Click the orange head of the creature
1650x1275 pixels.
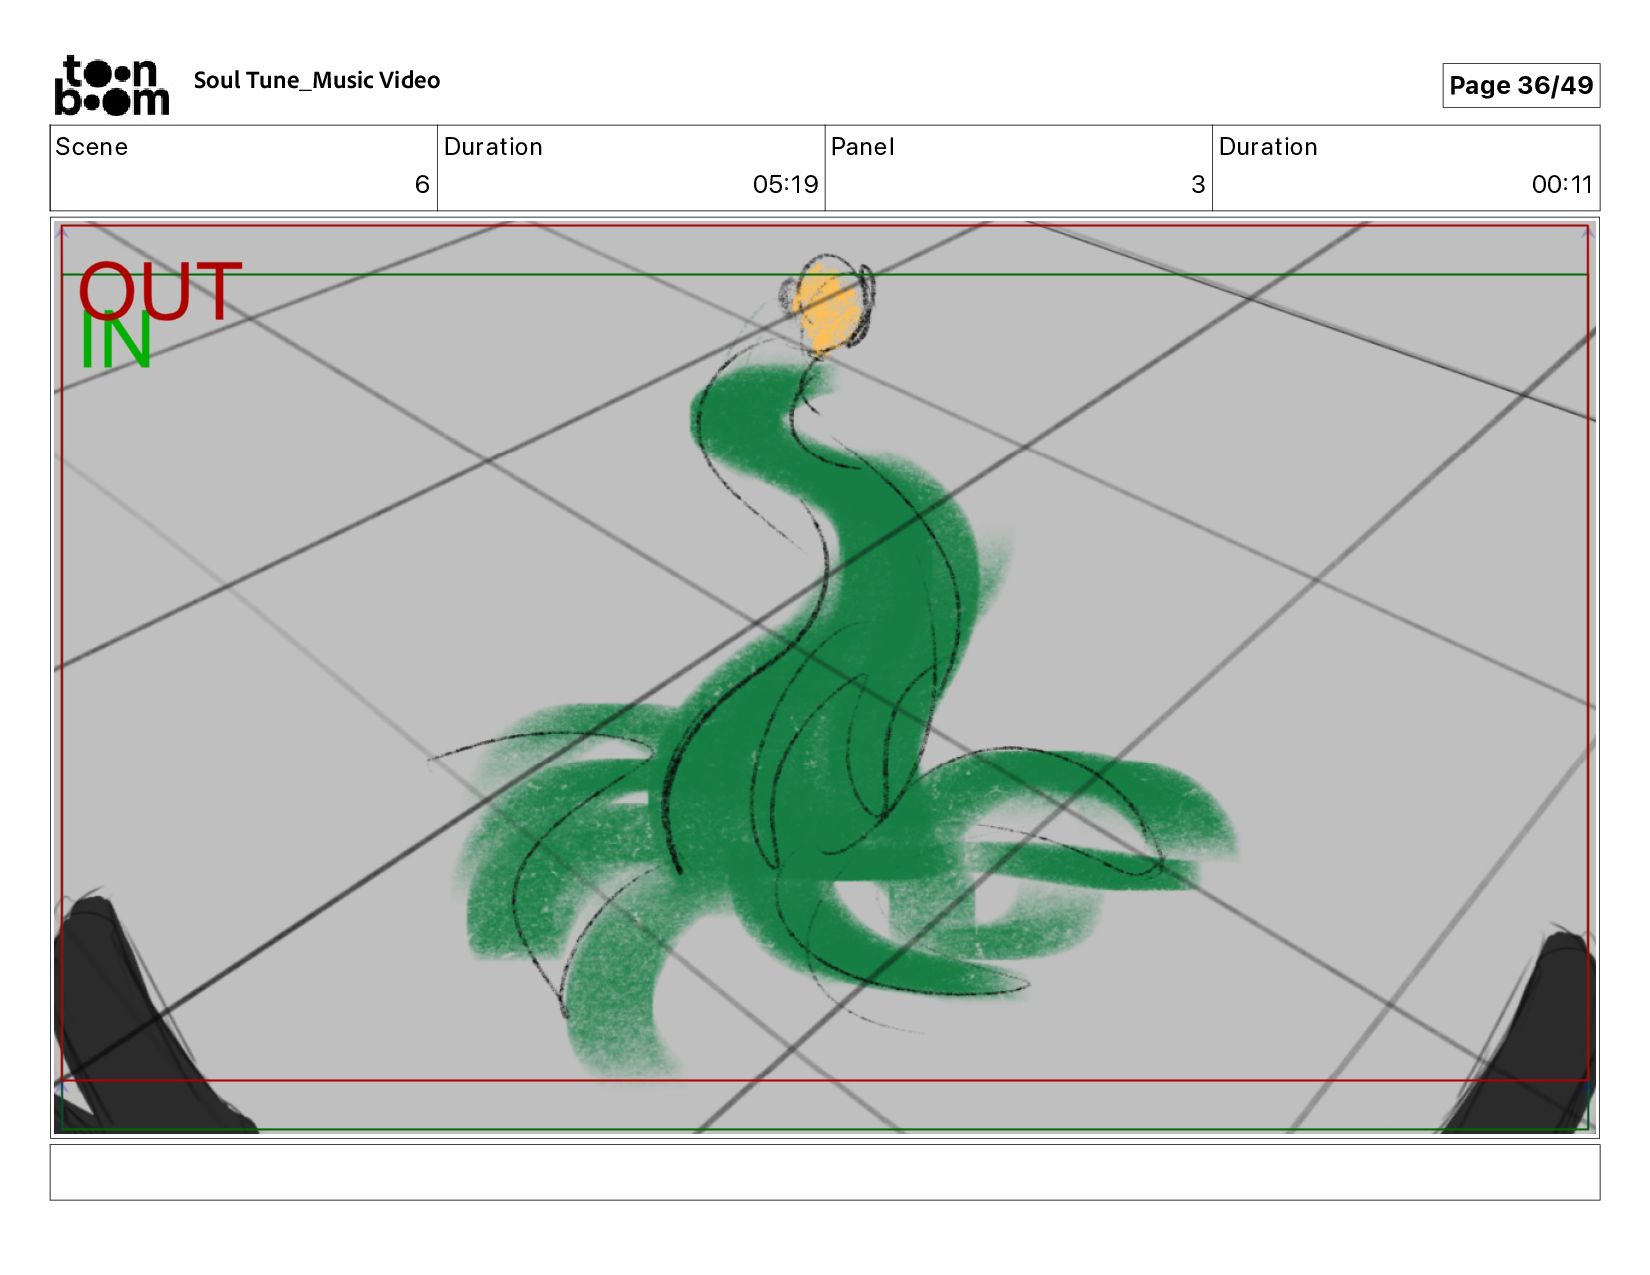(826, 307)
